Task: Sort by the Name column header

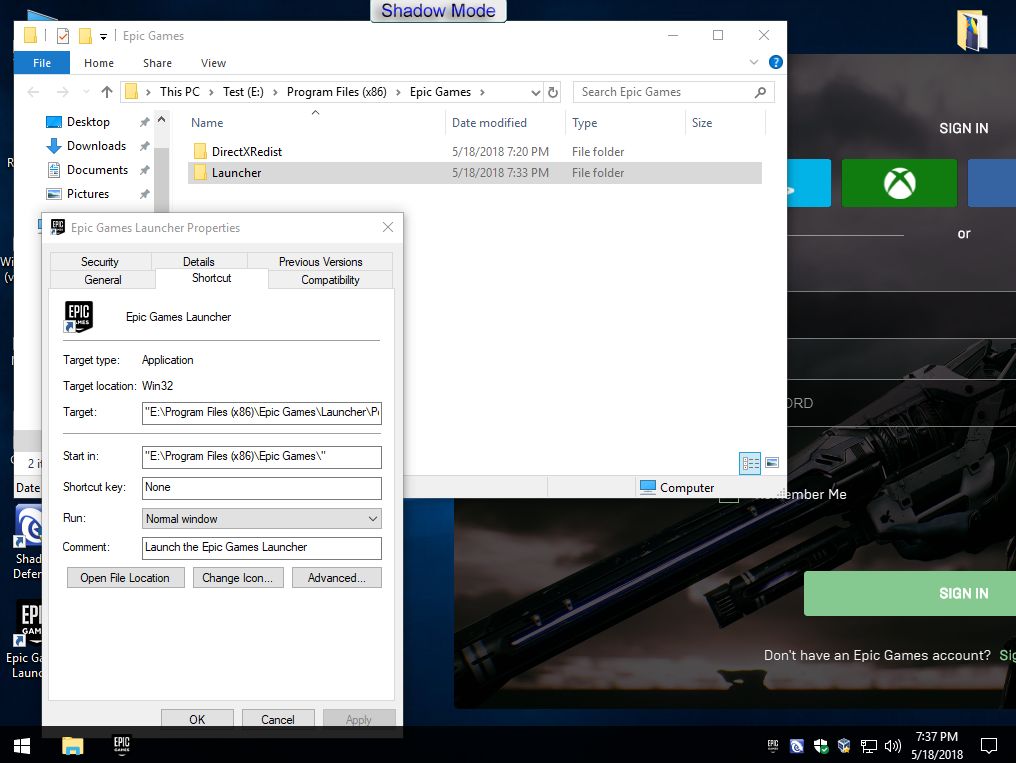Action: 207,122
